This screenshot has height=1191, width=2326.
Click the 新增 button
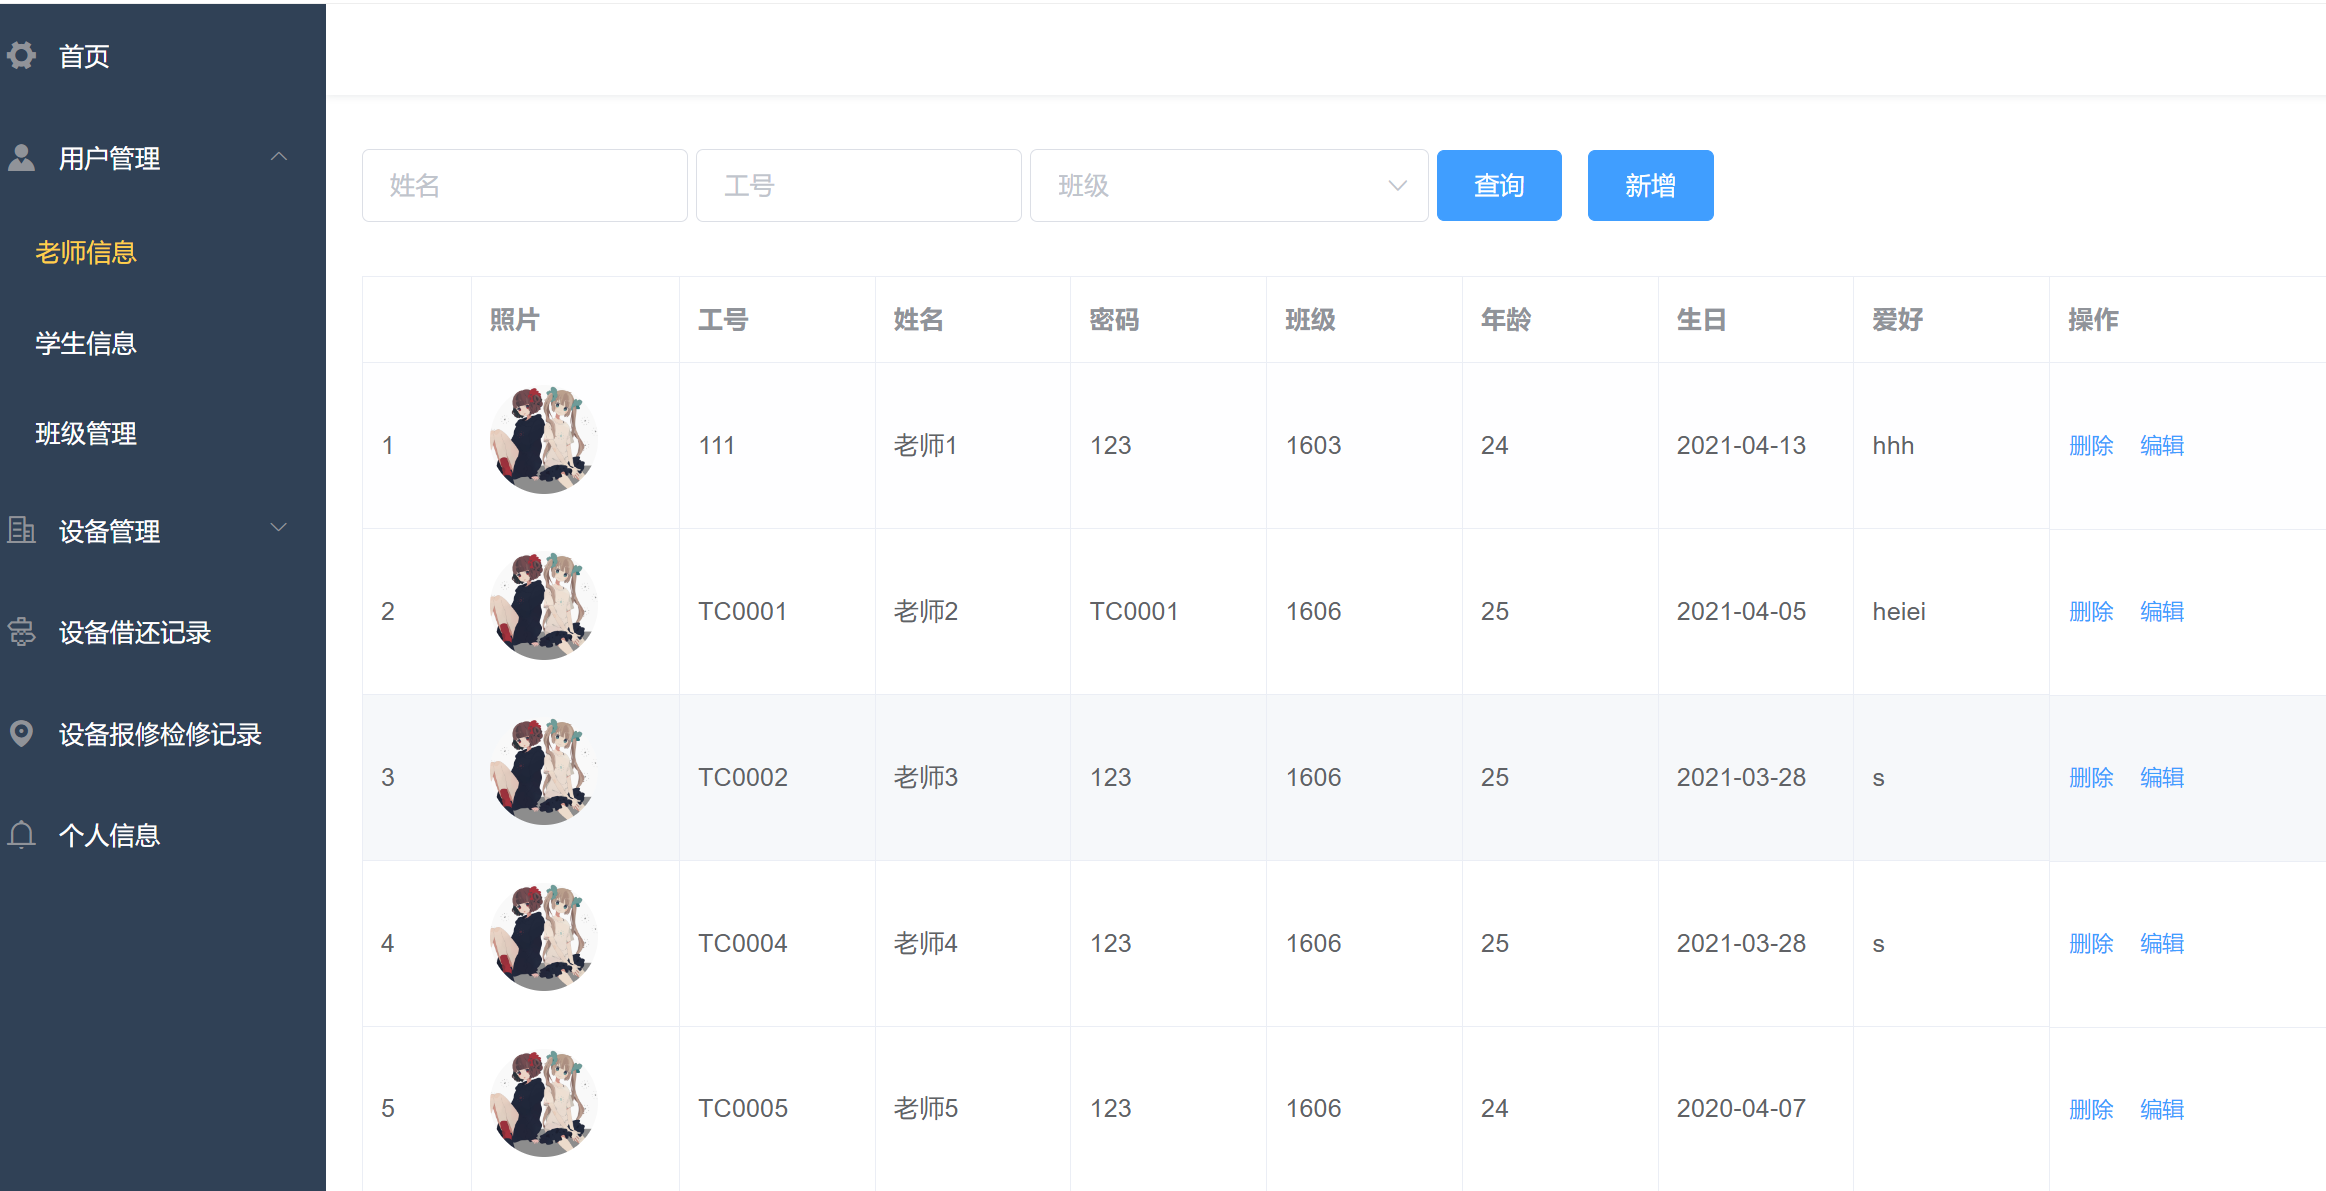[x=1650, y=186]
